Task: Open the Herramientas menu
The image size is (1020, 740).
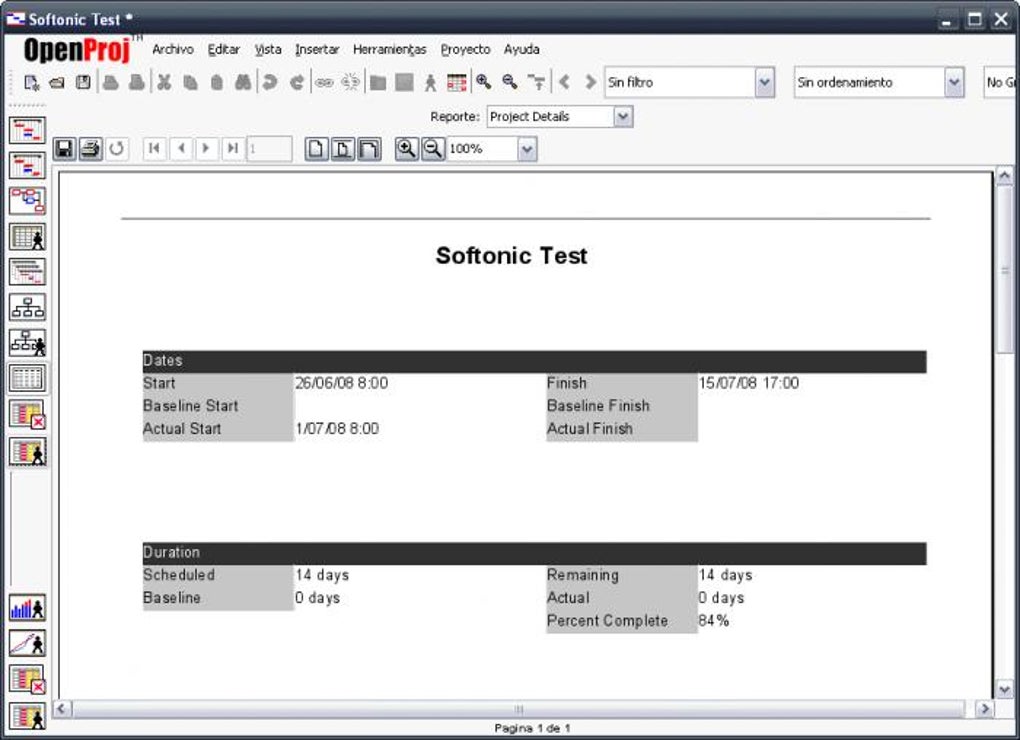Action: (390, 49)
